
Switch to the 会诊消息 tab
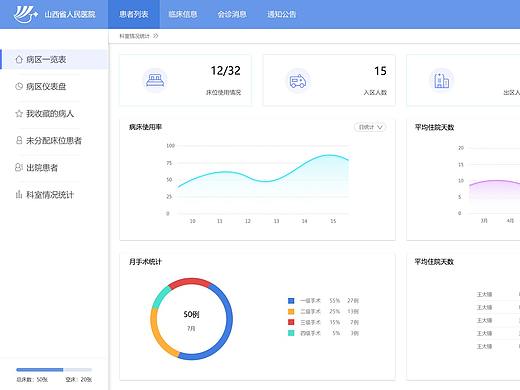pyautogui.click(x=232, y=14)
